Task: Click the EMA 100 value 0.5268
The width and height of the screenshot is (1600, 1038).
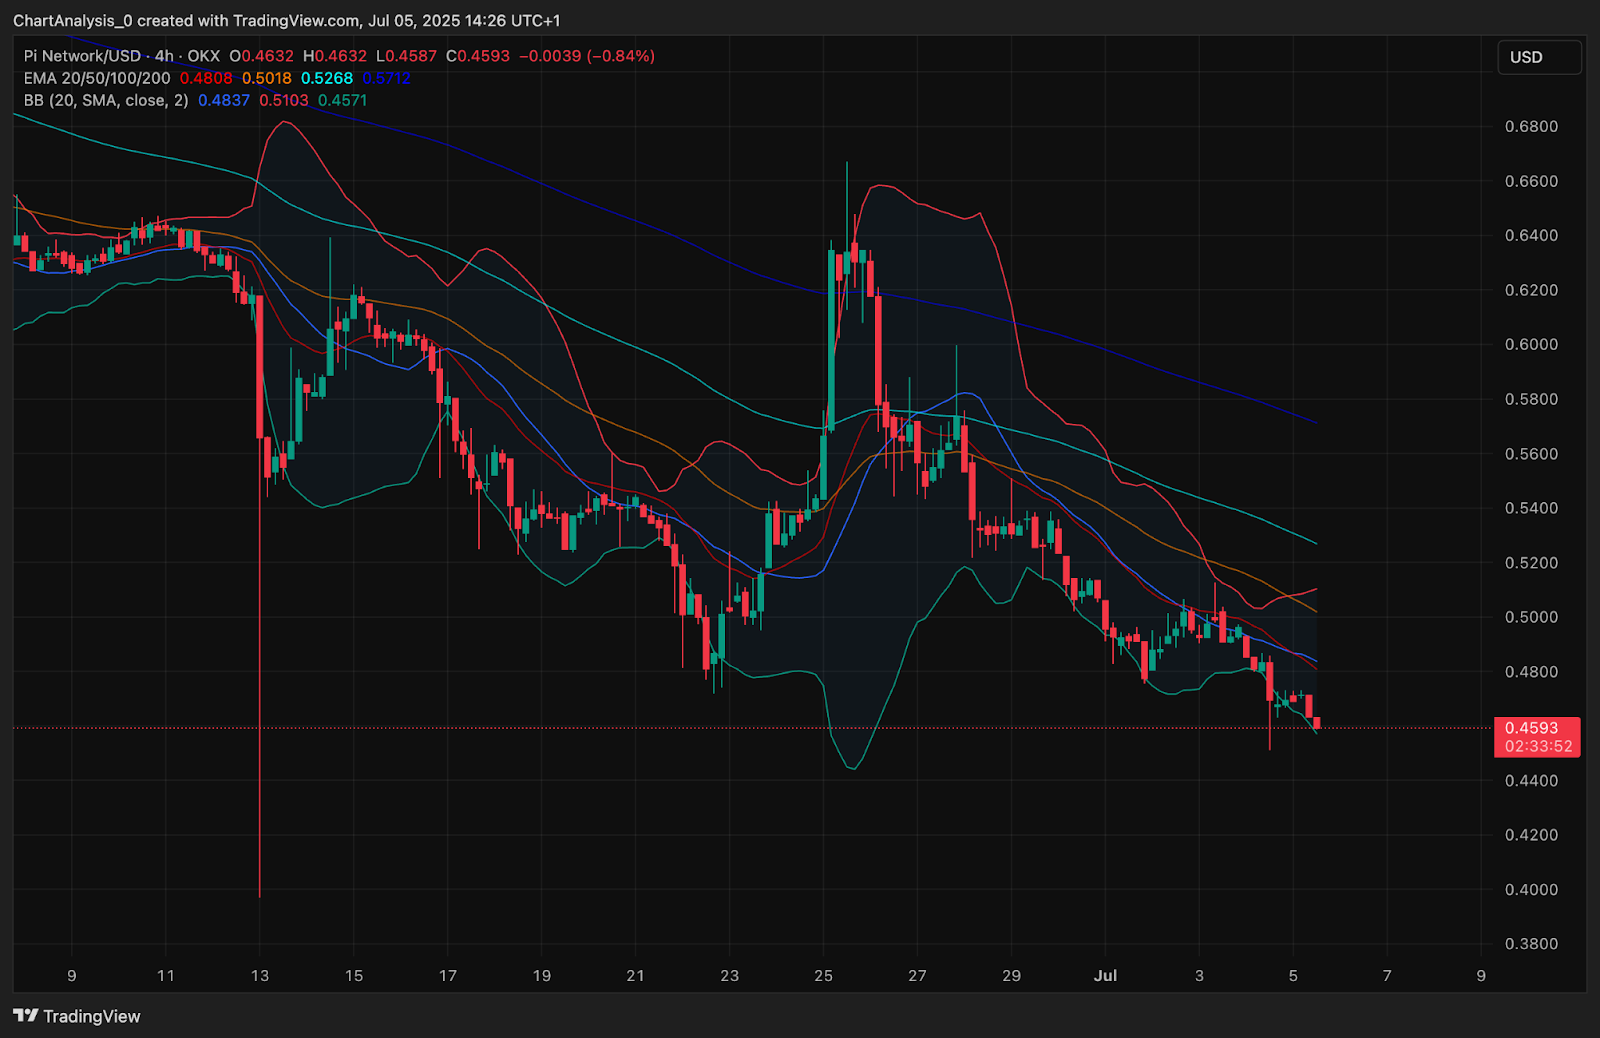Action: click(x=327, y=78)
